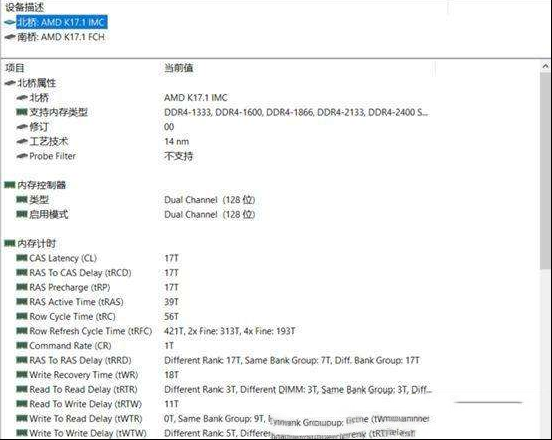Select the RAS Active Time (tRAS) row

(218, 302)
